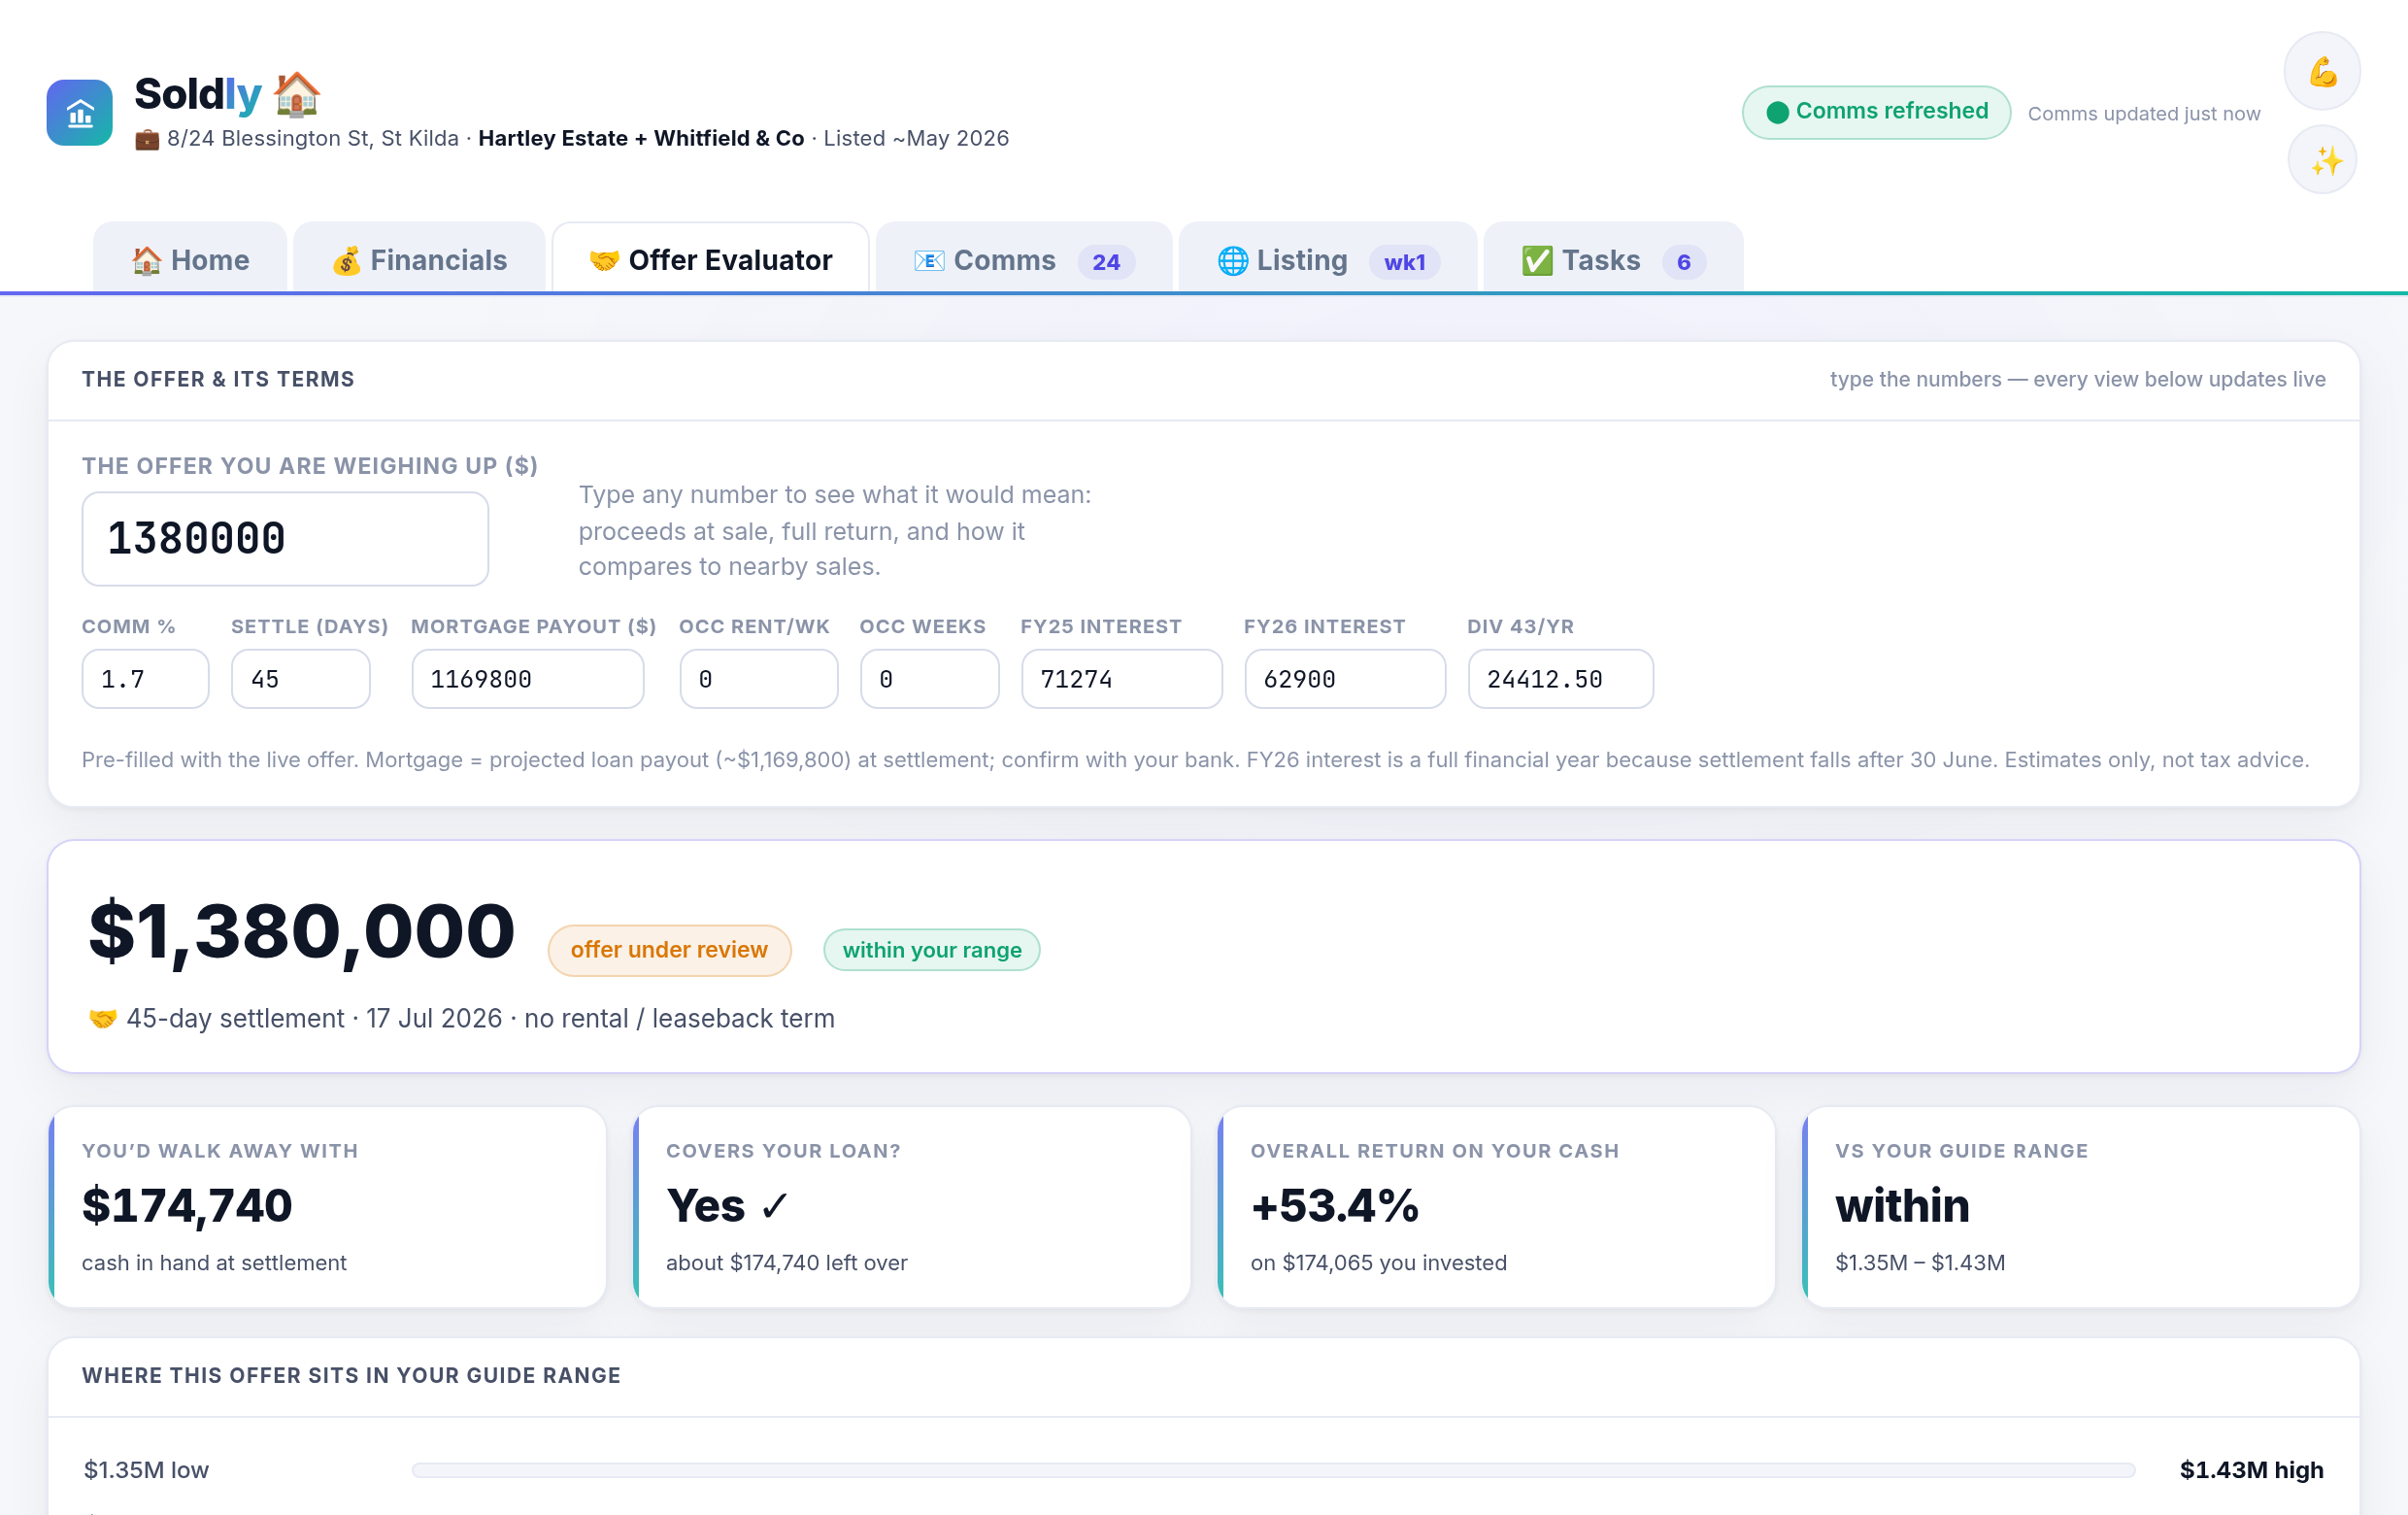2408x1515 pixels.
Task: Click the $1.43M high label
Action: (x=2251, y=1470)
